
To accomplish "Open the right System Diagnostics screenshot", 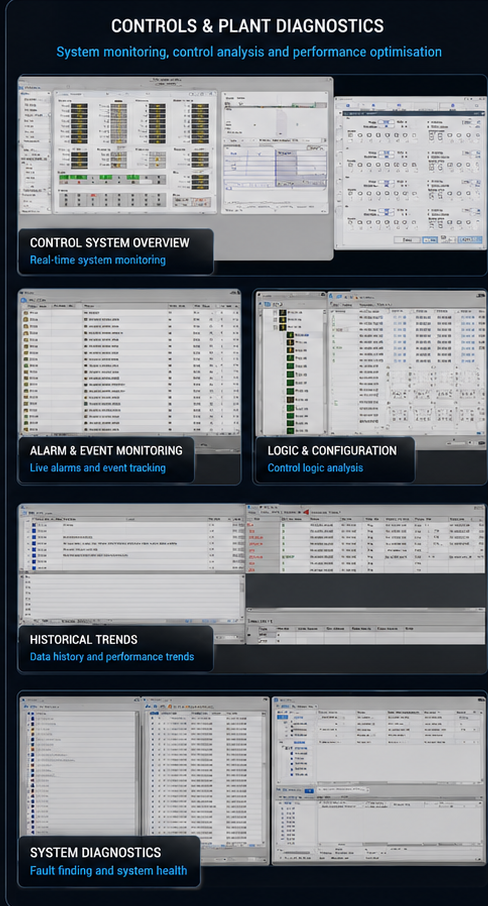I will [x=379, y=780].
